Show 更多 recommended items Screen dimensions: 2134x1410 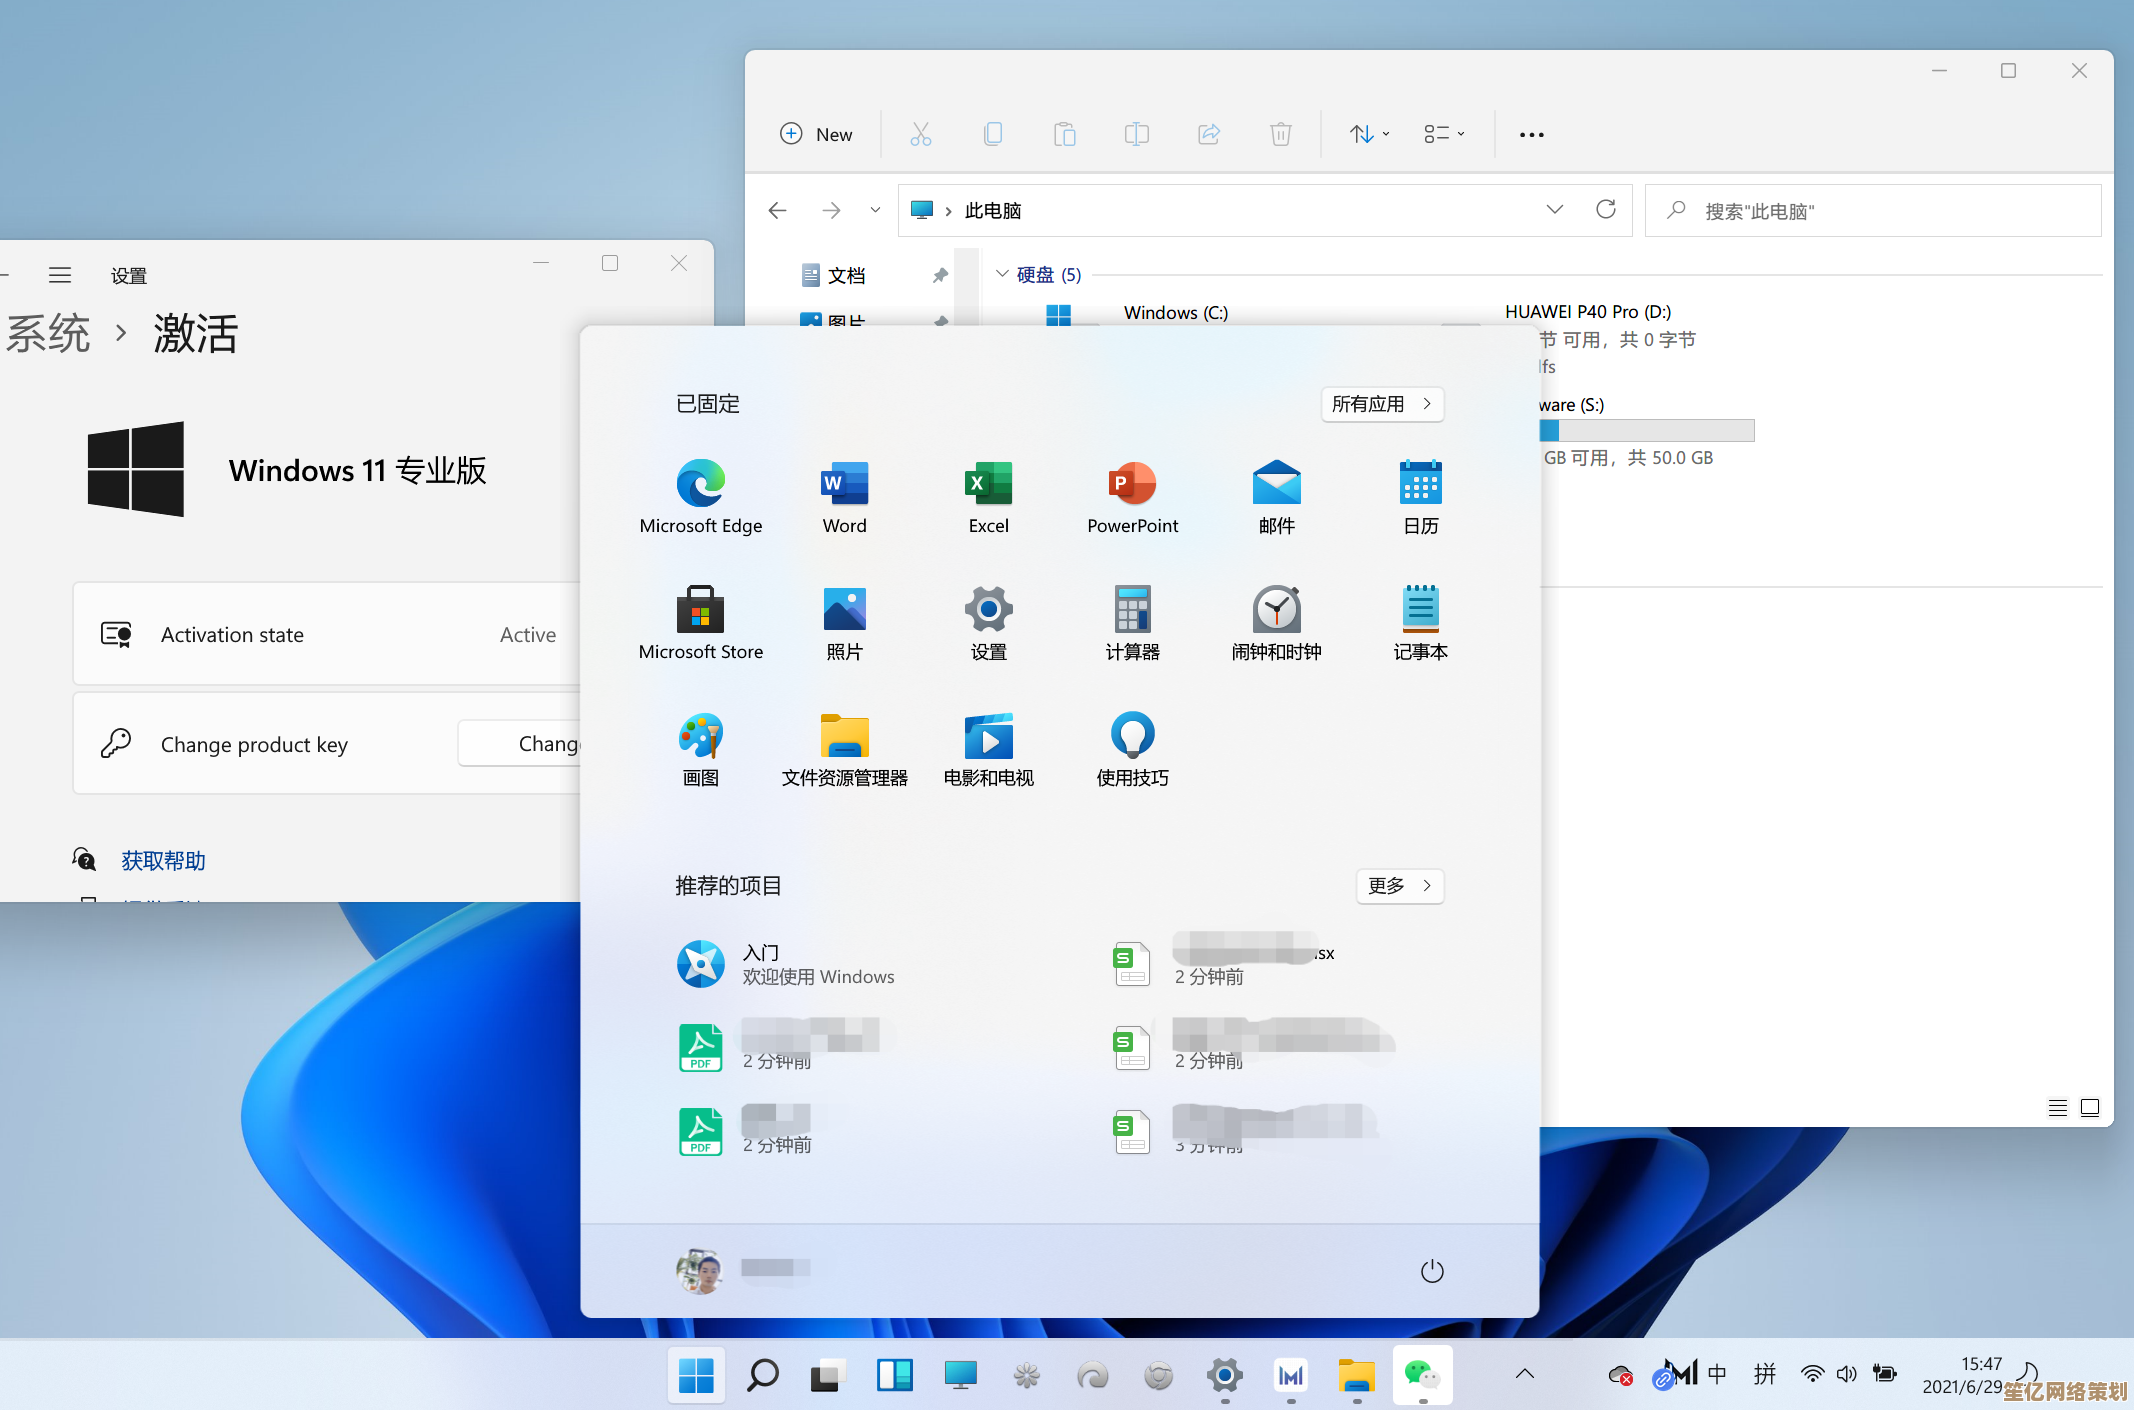[x=1399, y=886]
